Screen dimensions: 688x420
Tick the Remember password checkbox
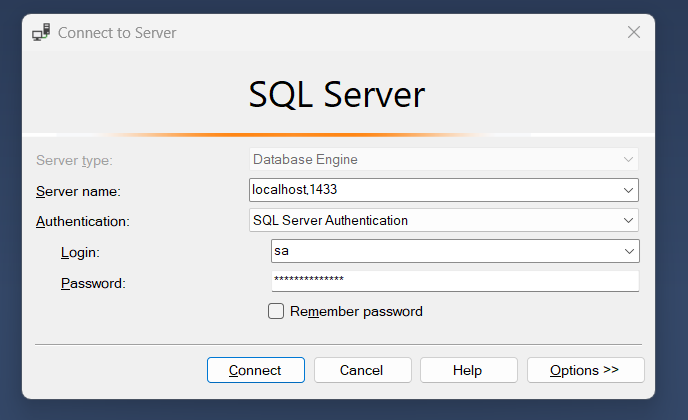[x=276, y=311]
